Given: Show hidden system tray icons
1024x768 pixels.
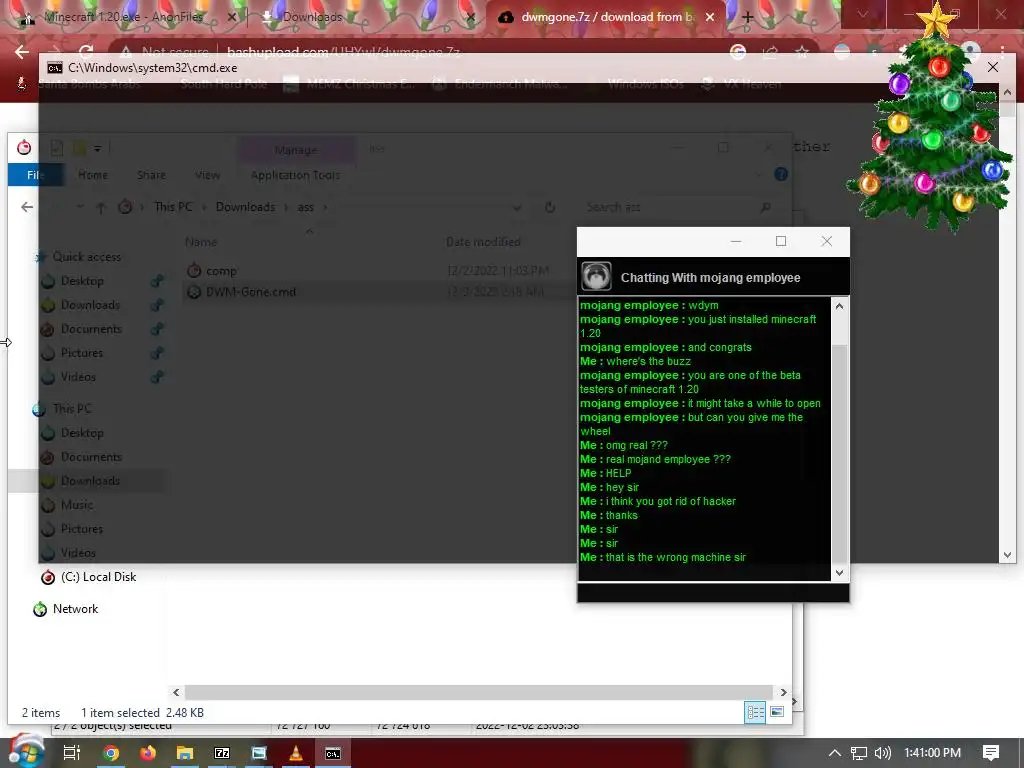Looking at the screenshot, I should pos(835,753).
